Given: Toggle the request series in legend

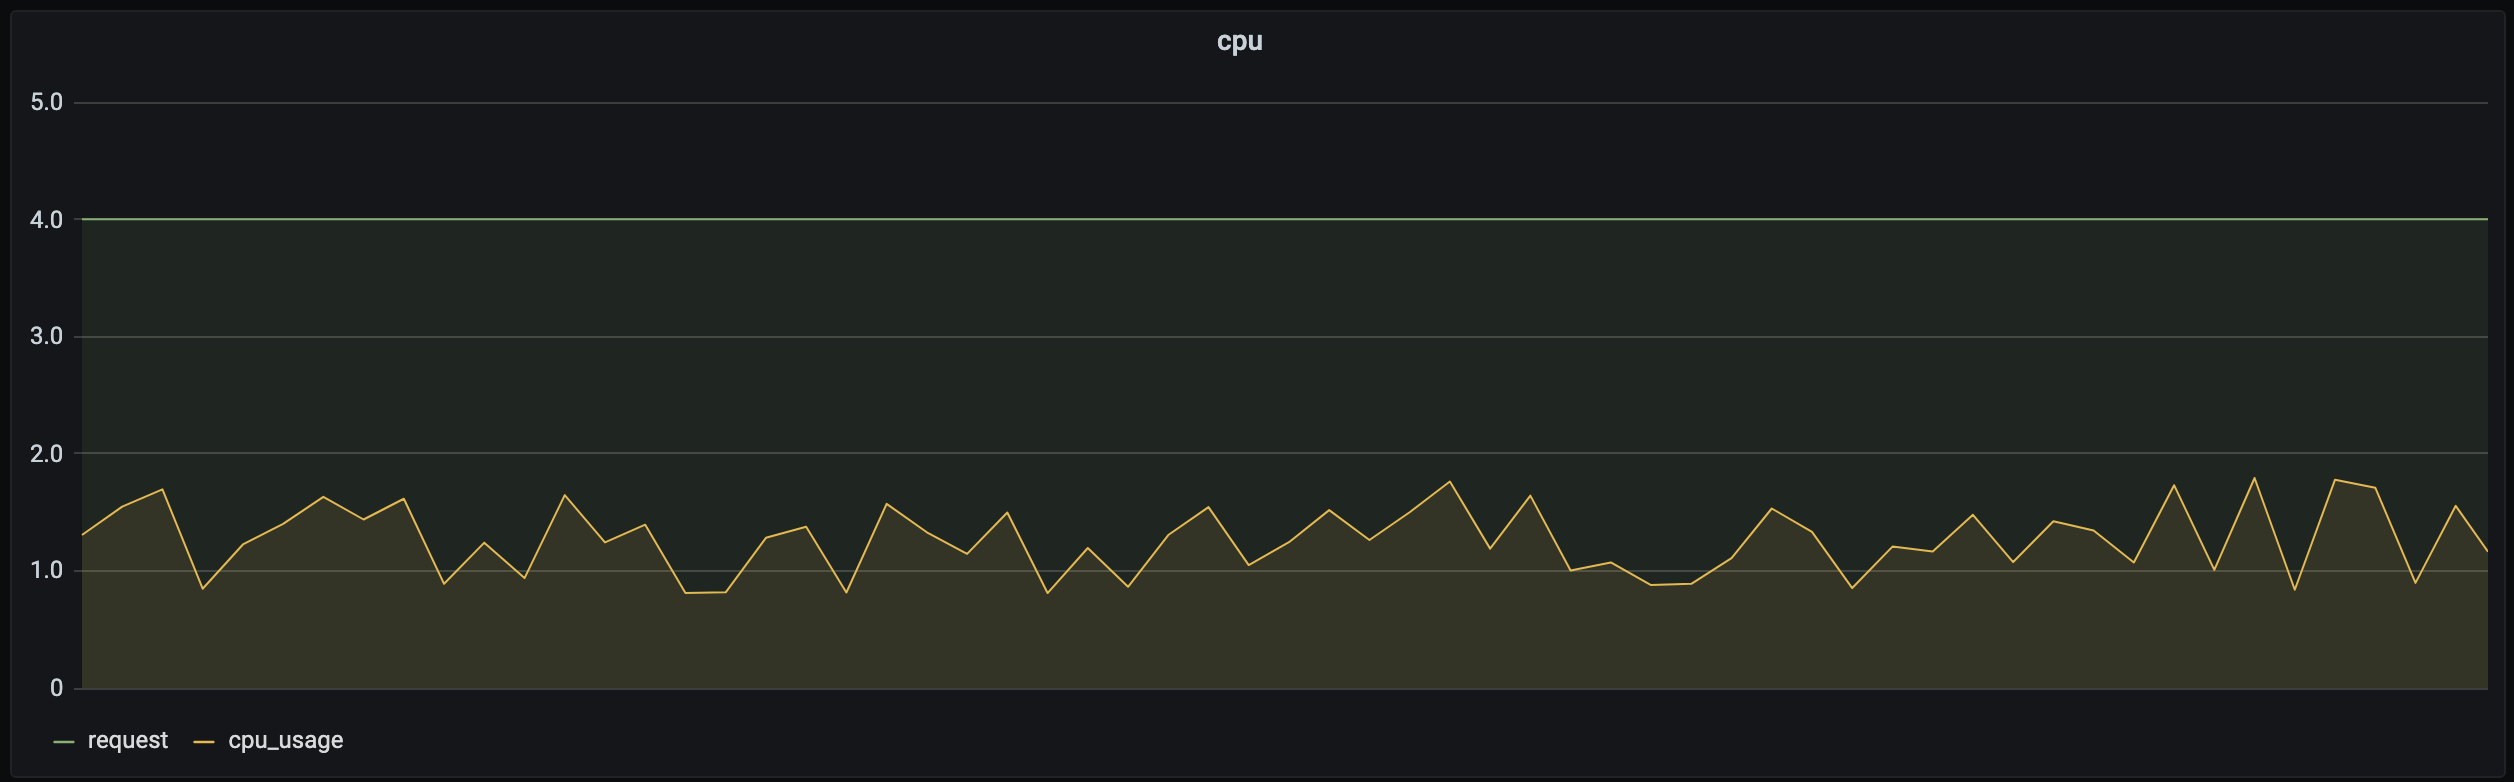Looking at the screenshot, I should pos(128,740).
